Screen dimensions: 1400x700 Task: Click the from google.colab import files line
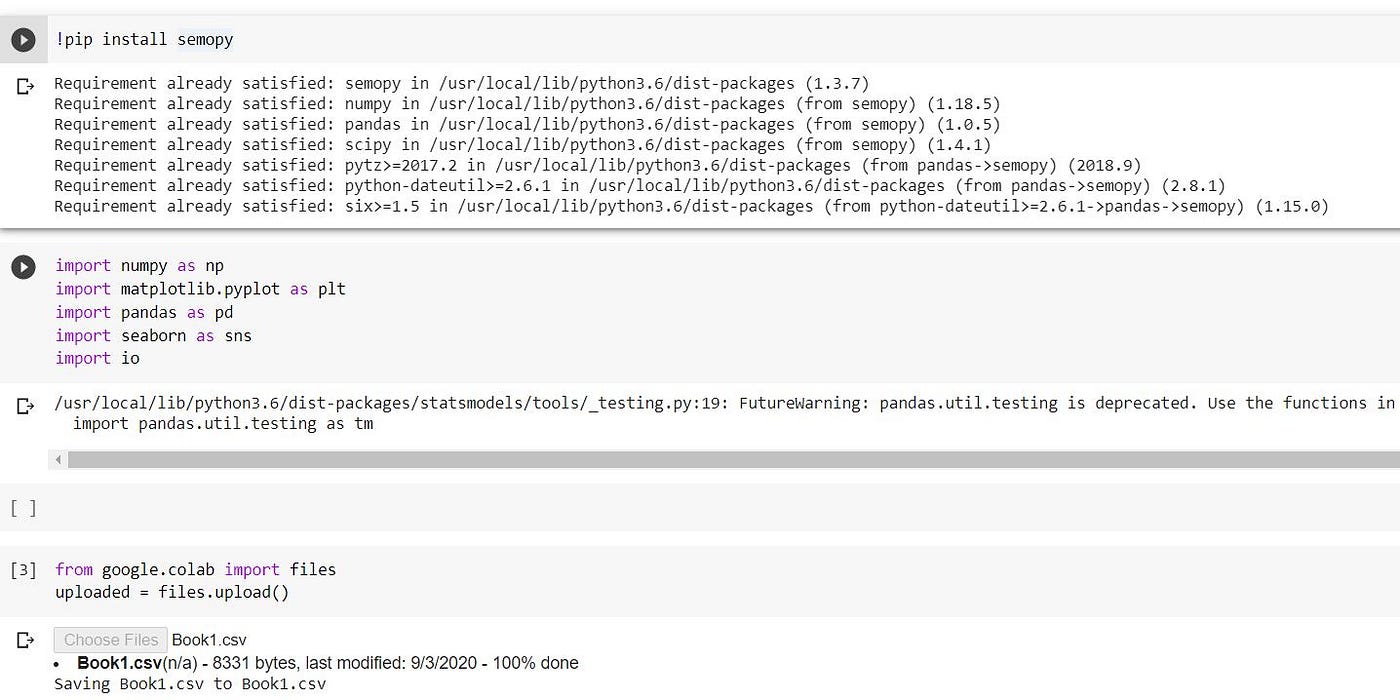click(195, 569)
